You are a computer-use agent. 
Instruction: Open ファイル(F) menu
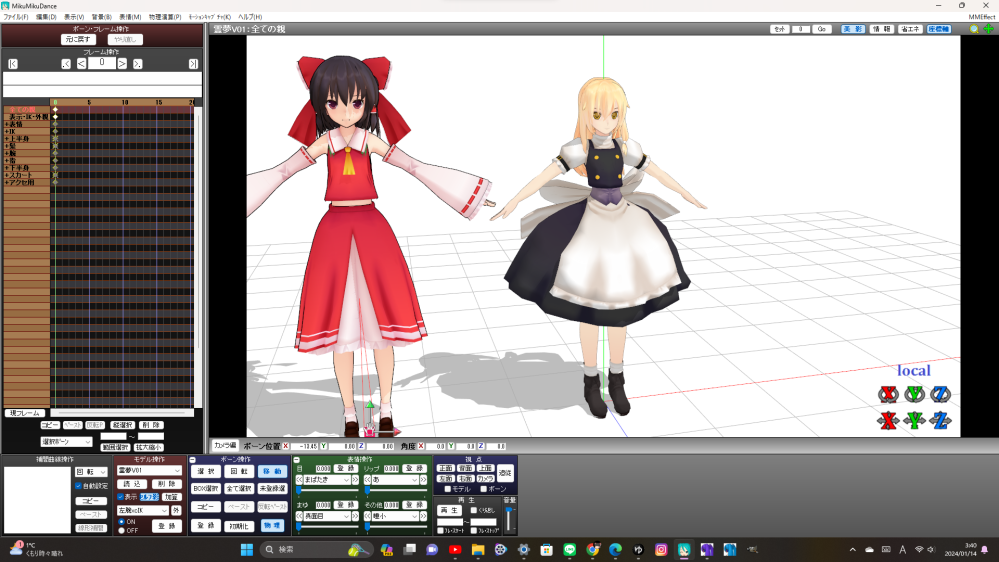pyautogui.click(x=16, y=17)
